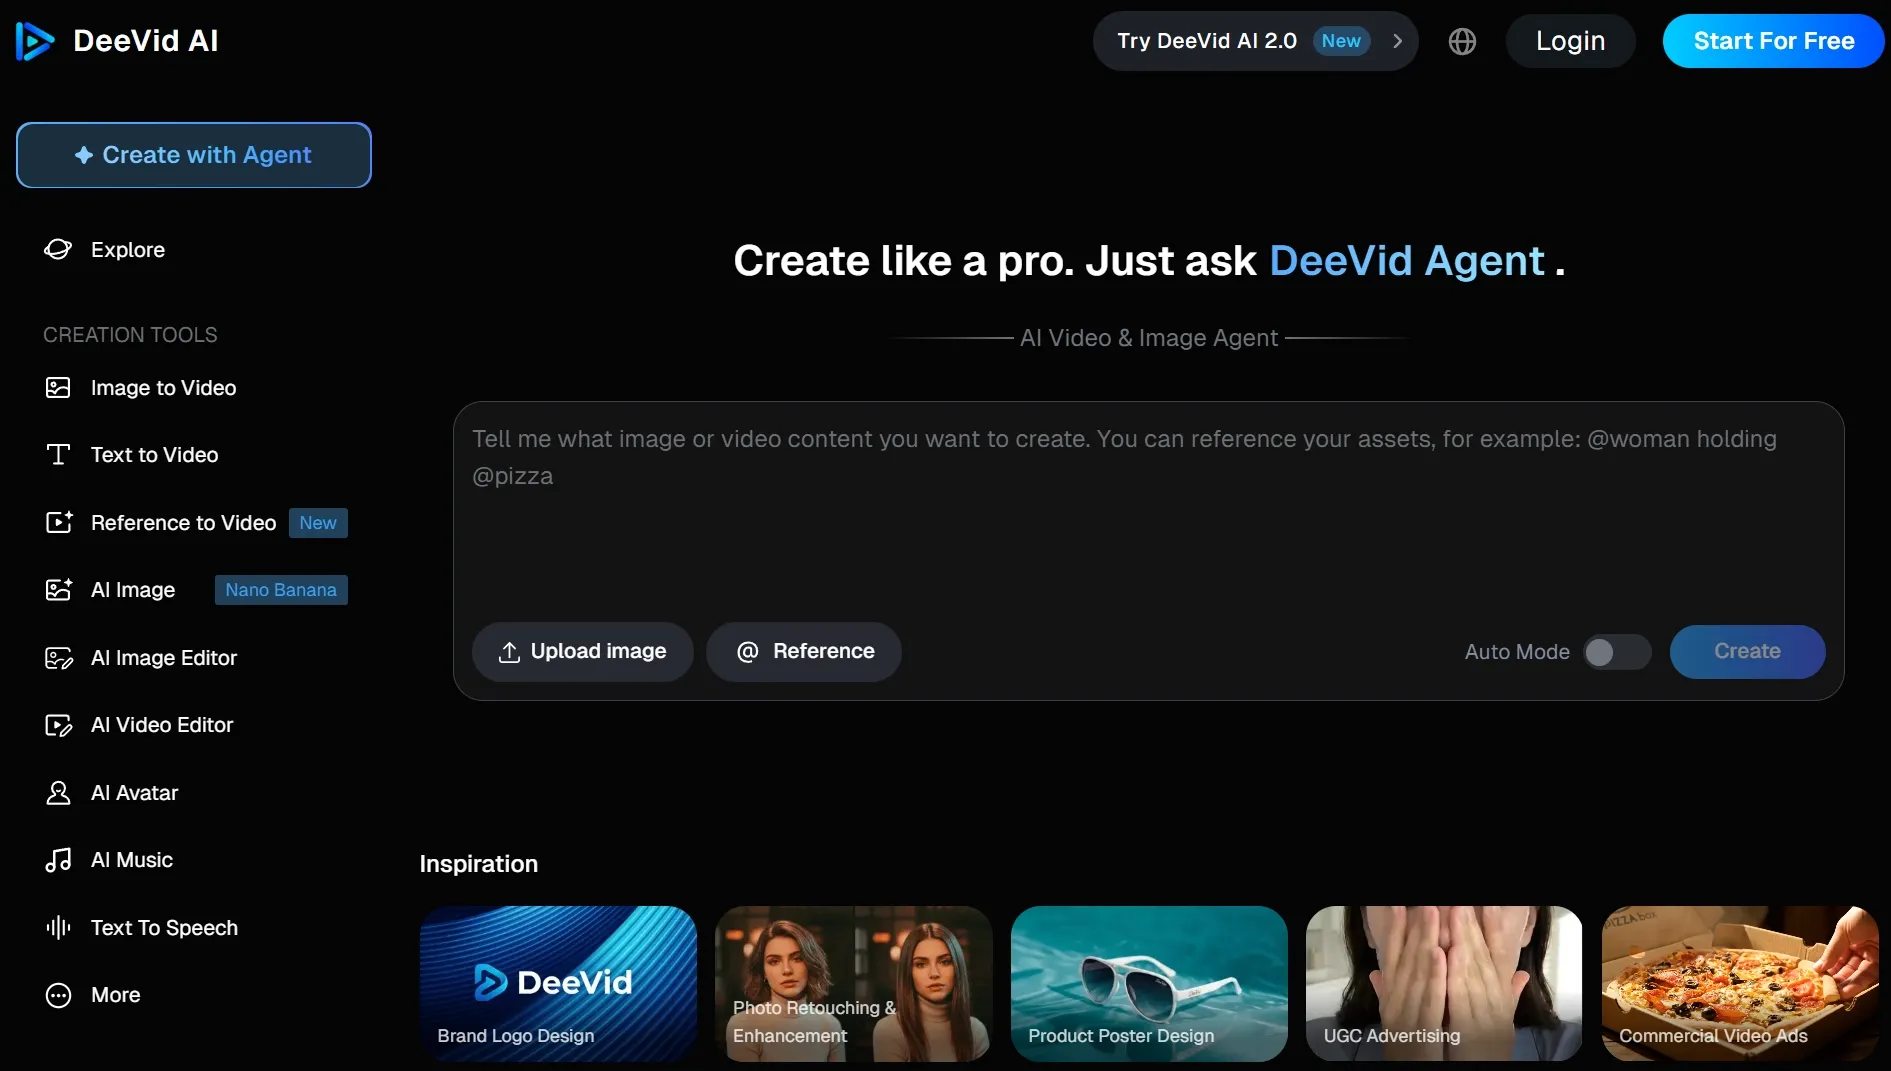Click the AI Video & Image Agent subtitle
Viewport: 1891px width, 1071px height.
(x=1149, y=338)
